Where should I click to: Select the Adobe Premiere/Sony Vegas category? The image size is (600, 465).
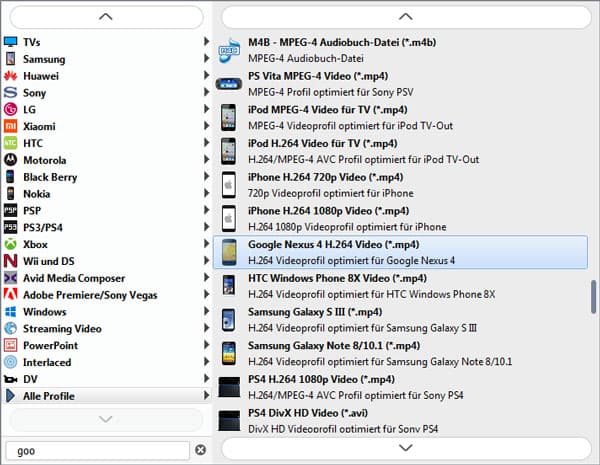click(107, 295)
